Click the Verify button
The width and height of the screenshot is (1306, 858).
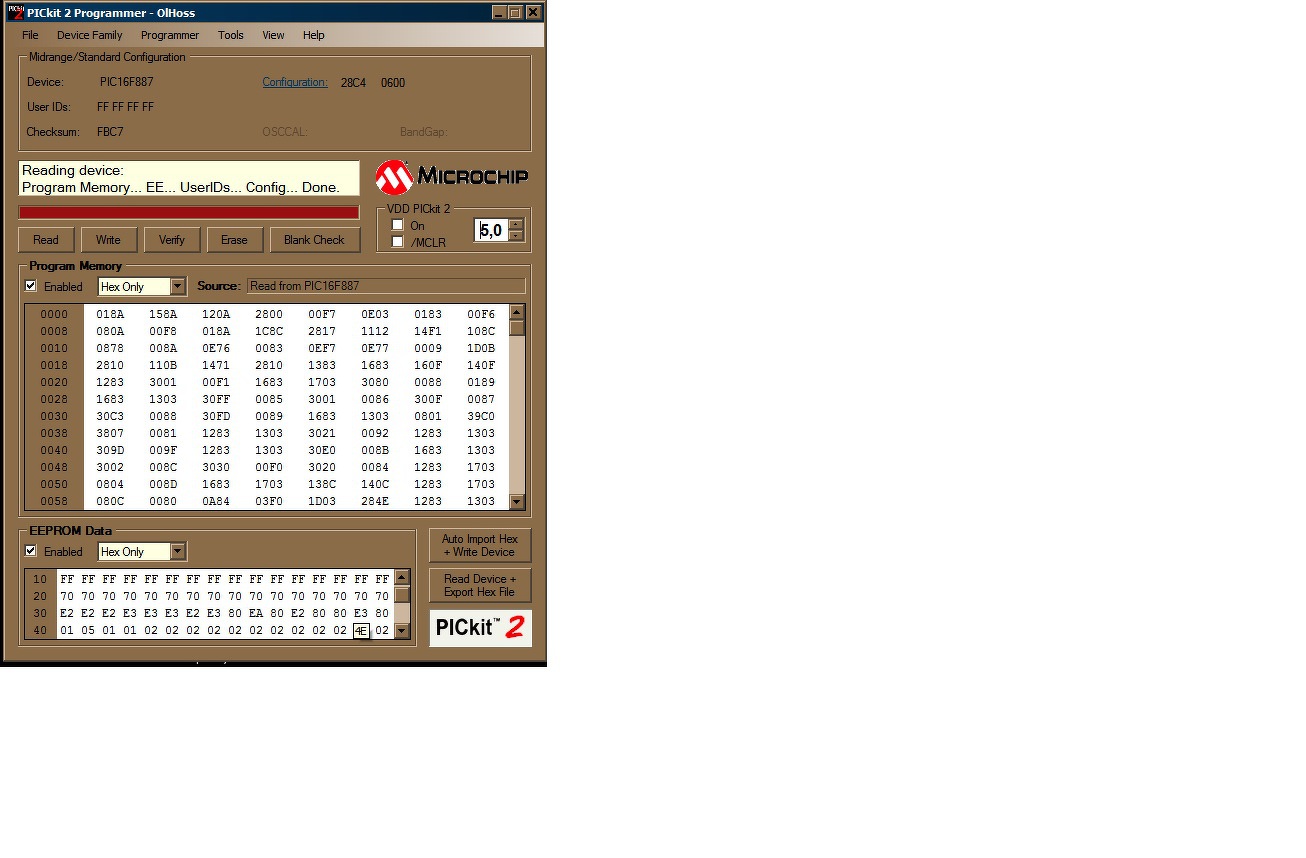coord(172,240)
